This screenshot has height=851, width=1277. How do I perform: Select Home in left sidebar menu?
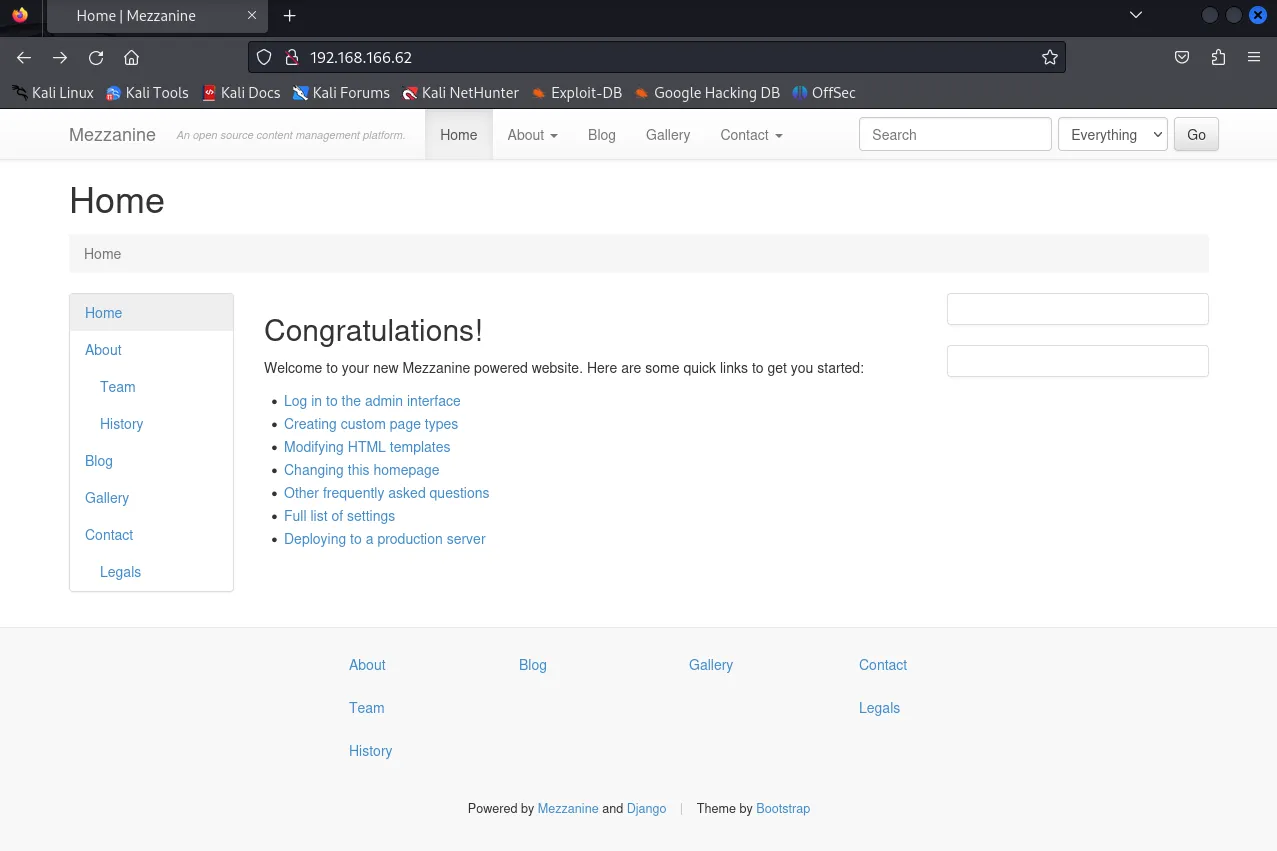click(151, 313)
